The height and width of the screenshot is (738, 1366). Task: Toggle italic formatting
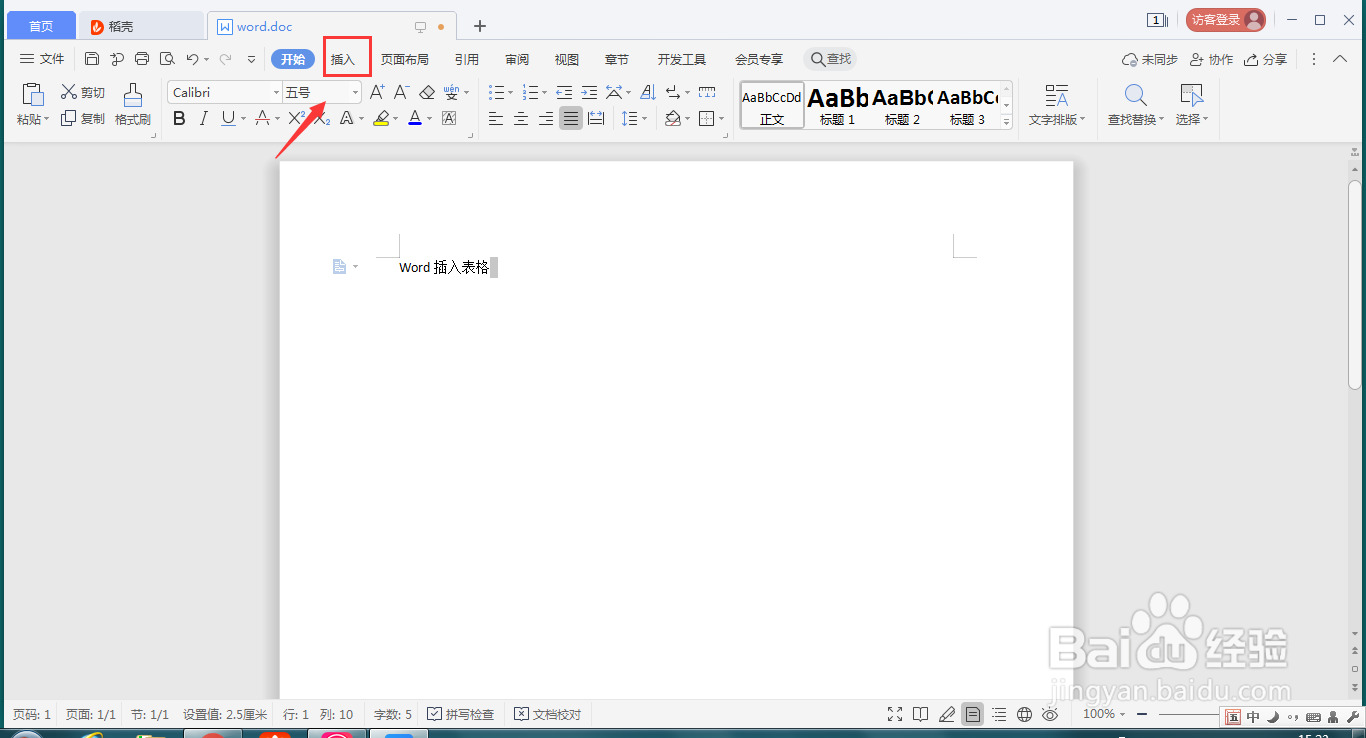[x=203, y=118]
